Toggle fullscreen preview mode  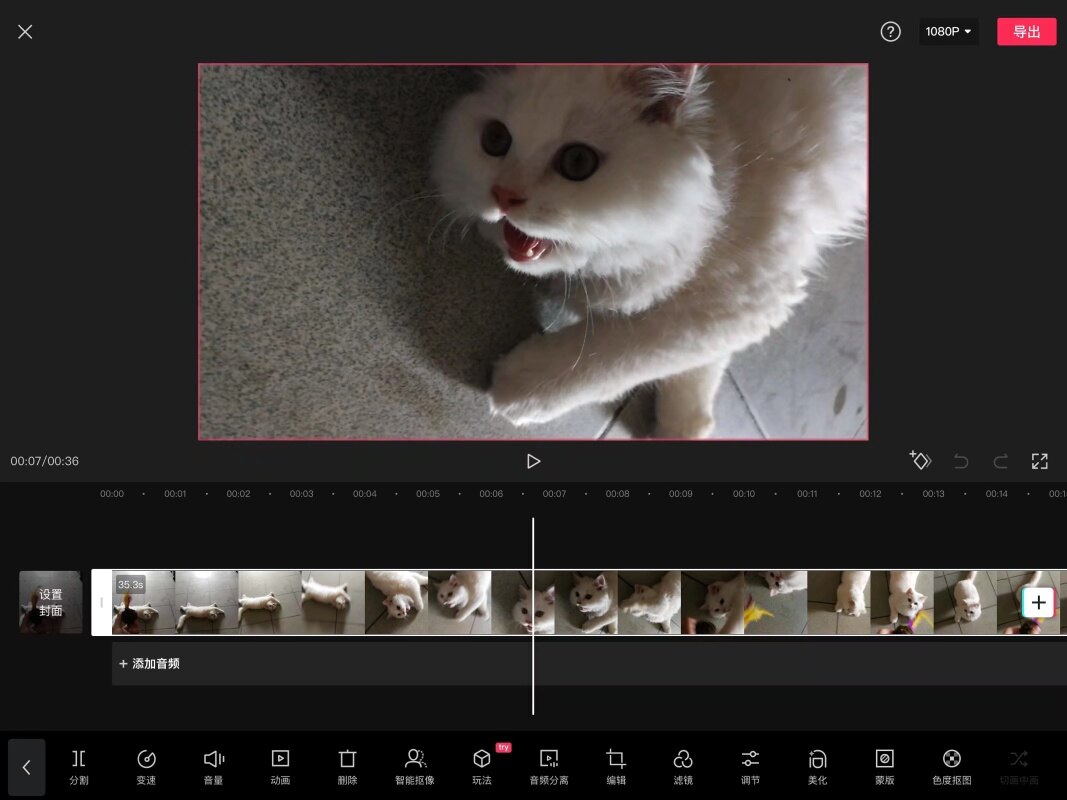(1039, 461)
